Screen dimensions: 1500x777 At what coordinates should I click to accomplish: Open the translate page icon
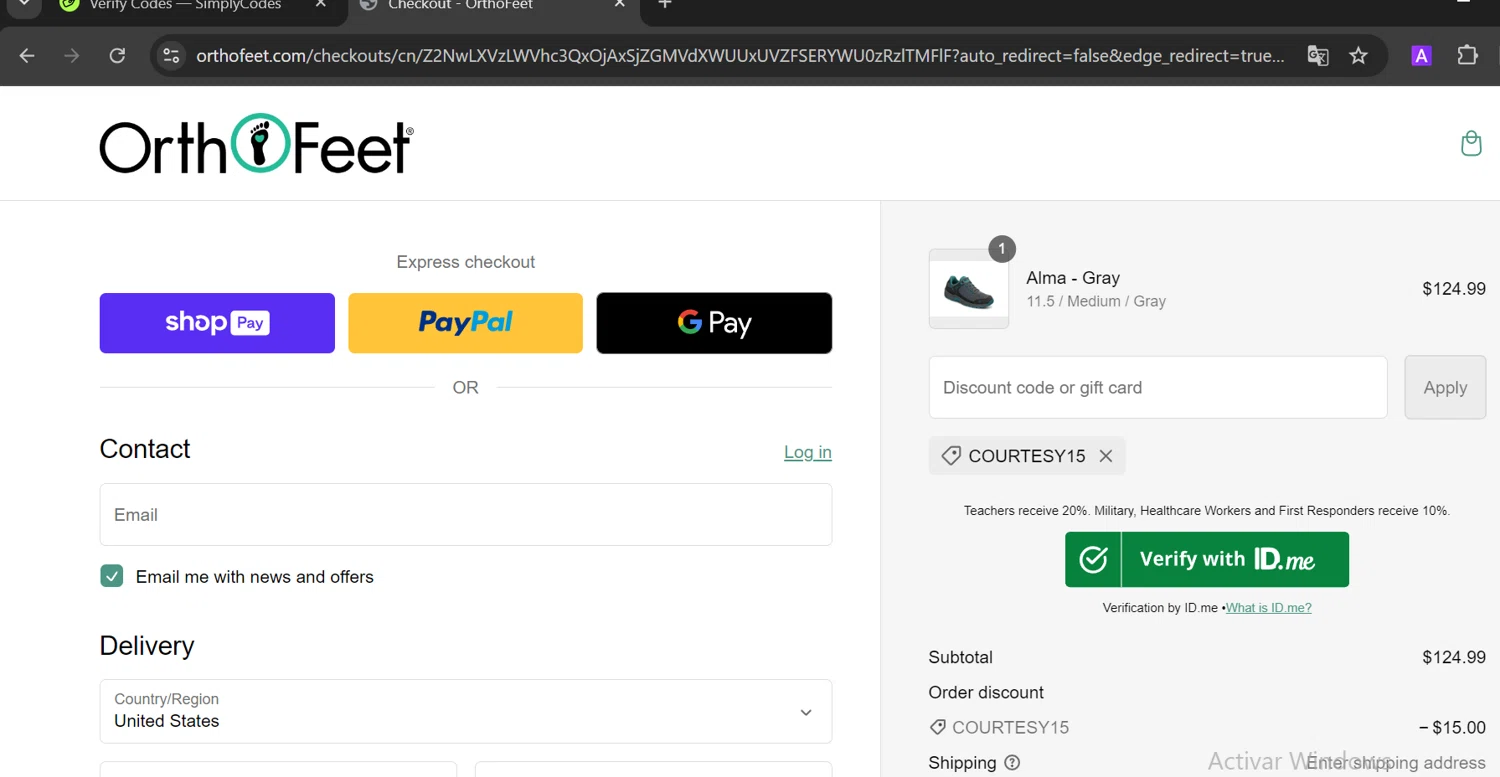pyautogui.click(x=1318, y=56)
